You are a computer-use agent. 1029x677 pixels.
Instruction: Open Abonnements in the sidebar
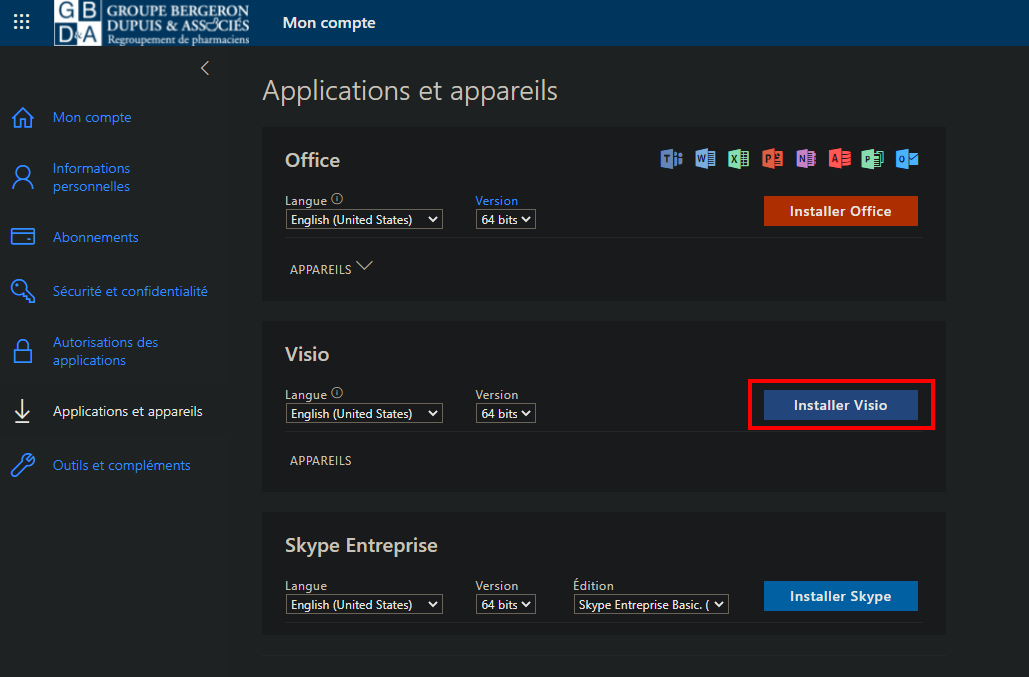[96, 237]
